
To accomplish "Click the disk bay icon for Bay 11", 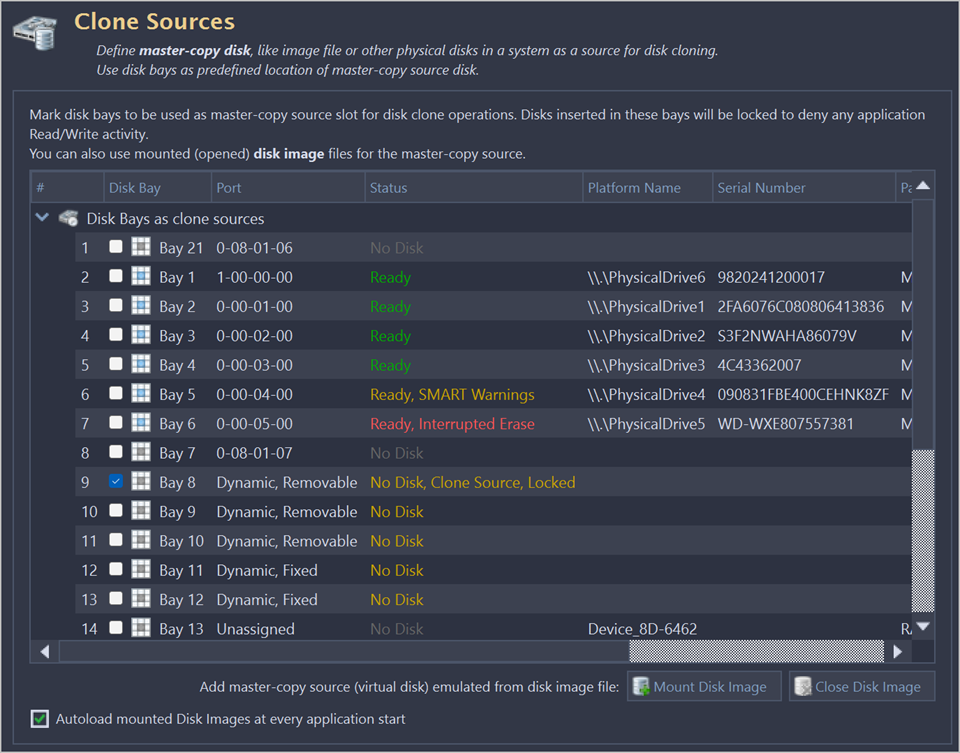I will click(x=141, y=570).
